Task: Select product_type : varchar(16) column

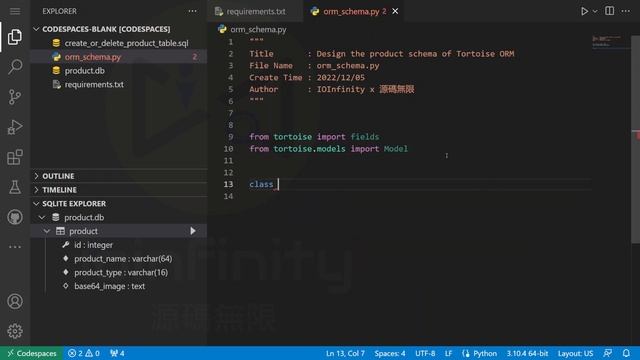Action: coord(121,272)
